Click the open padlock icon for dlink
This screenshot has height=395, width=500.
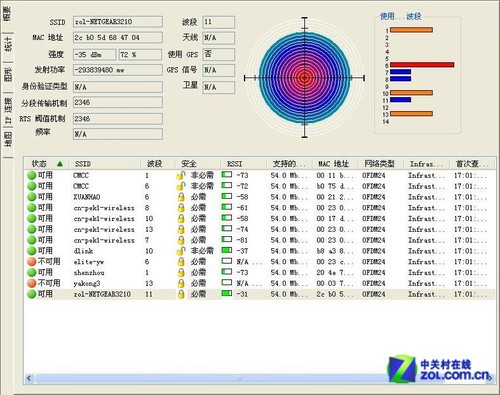(181, 251)
